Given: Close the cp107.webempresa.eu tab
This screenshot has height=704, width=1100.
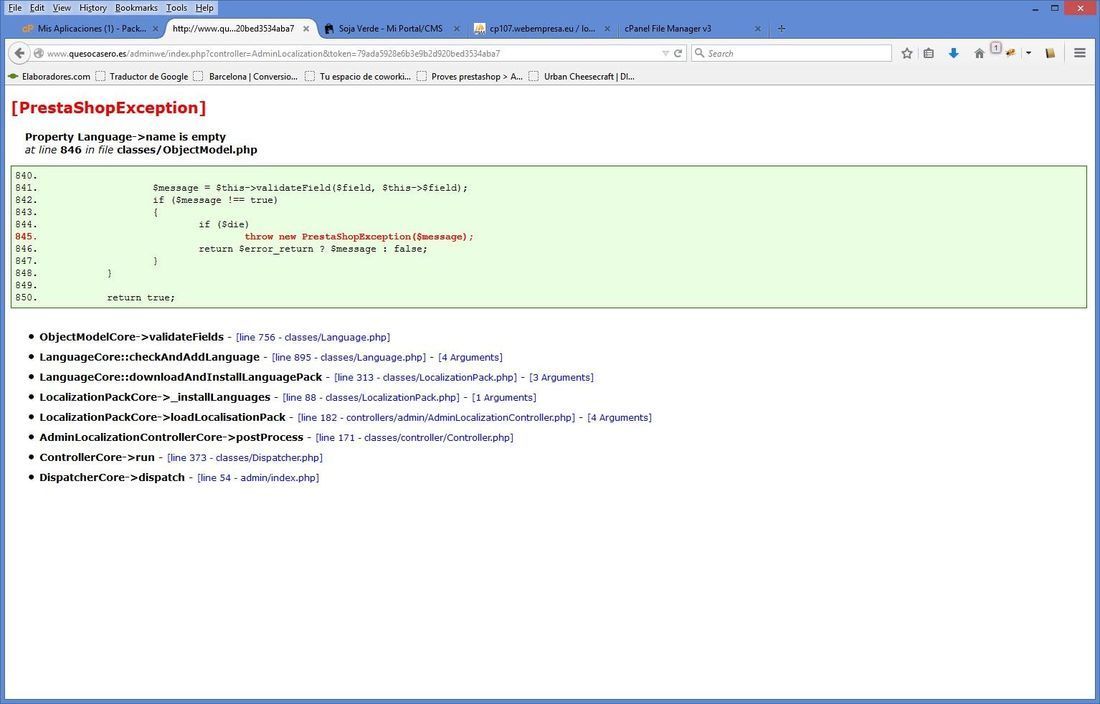Looking at the screenshot, I should point(608,29).
